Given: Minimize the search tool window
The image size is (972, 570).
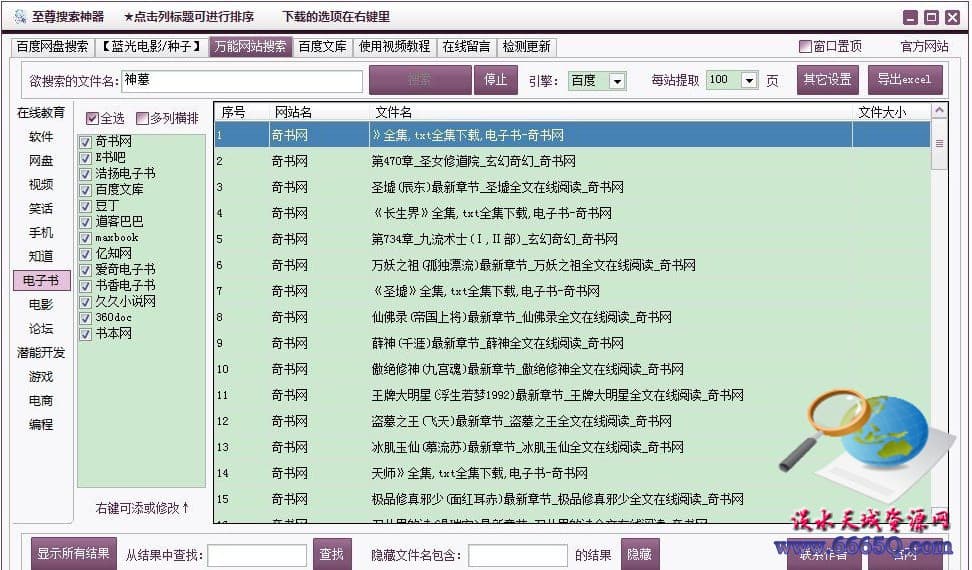Looking at the screenshot, I should (910, 17).
